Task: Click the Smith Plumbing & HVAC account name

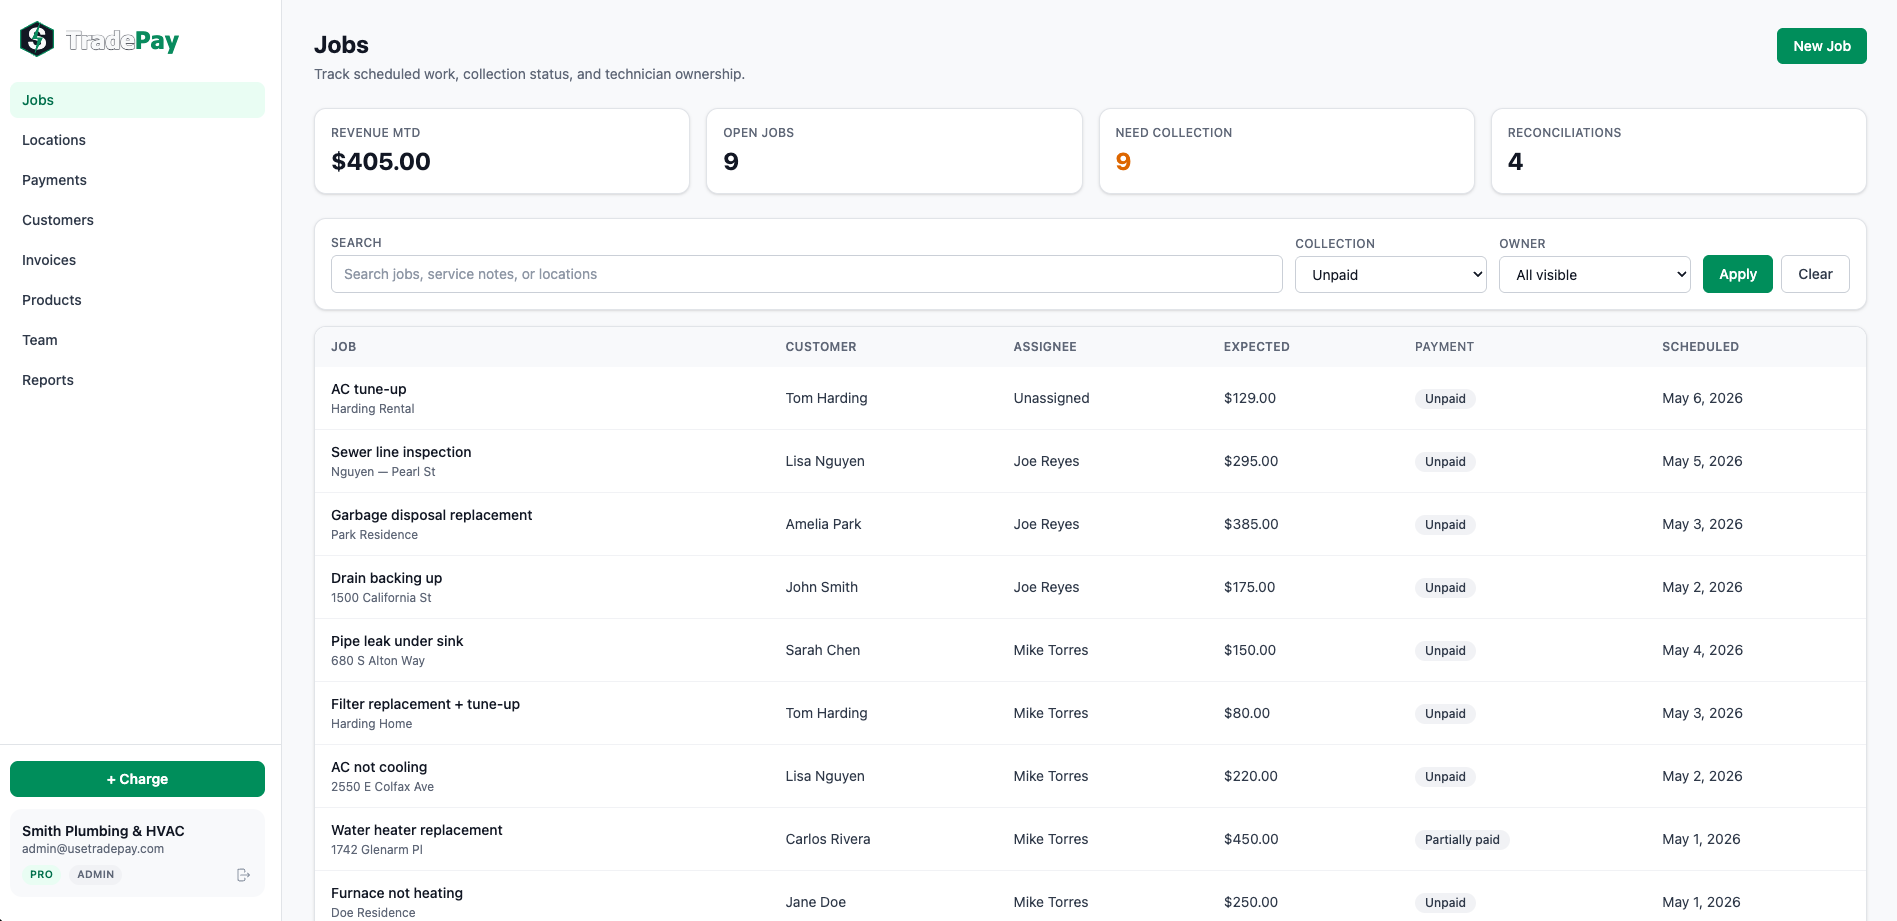Action: coord(103,831)
